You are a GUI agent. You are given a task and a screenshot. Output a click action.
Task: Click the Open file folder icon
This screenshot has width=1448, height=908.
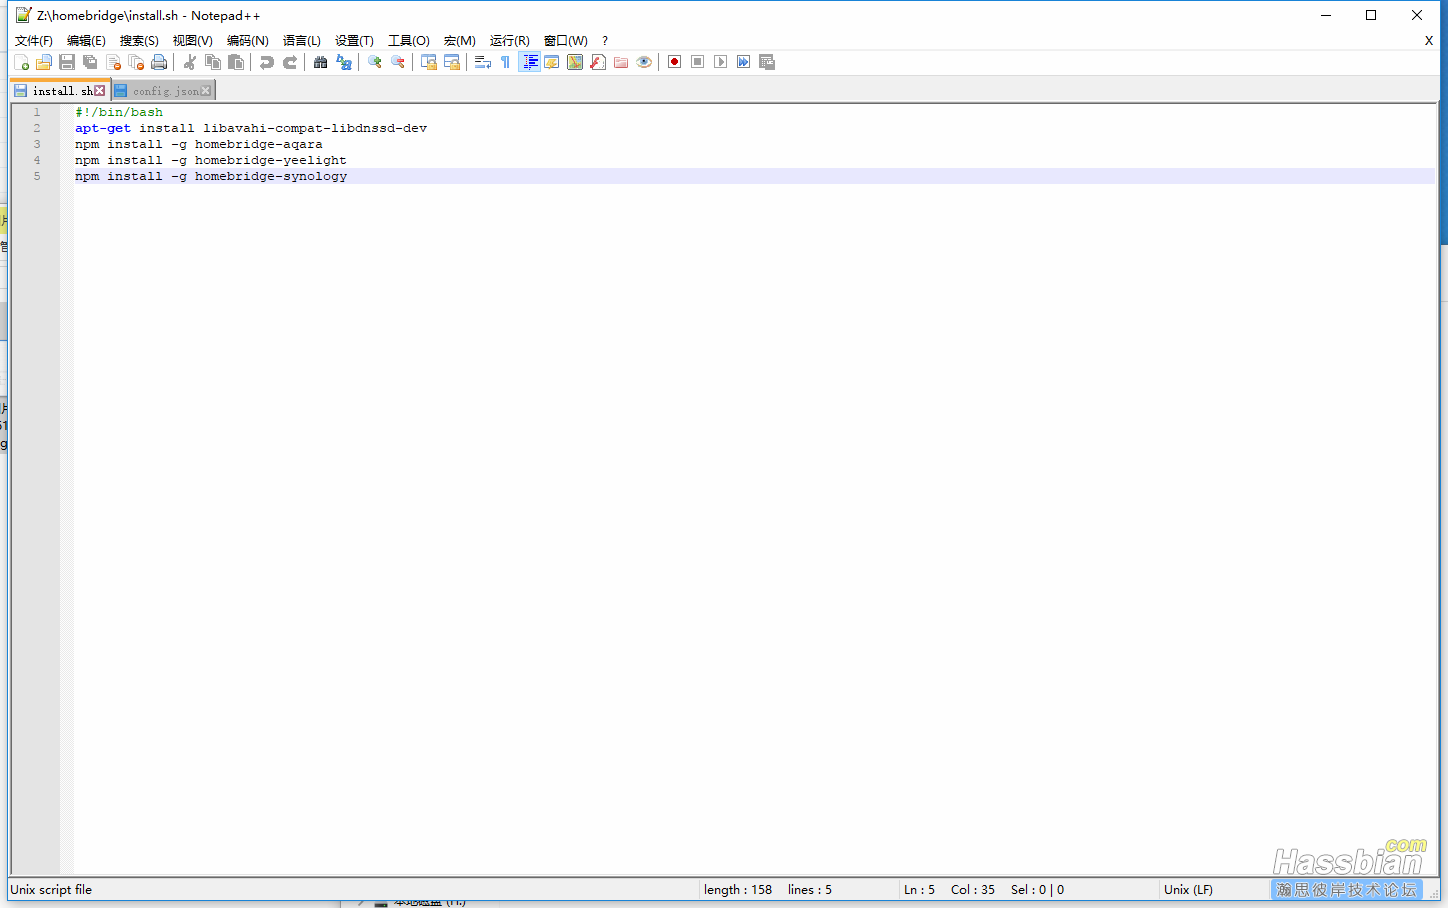(x=44, y=62)
